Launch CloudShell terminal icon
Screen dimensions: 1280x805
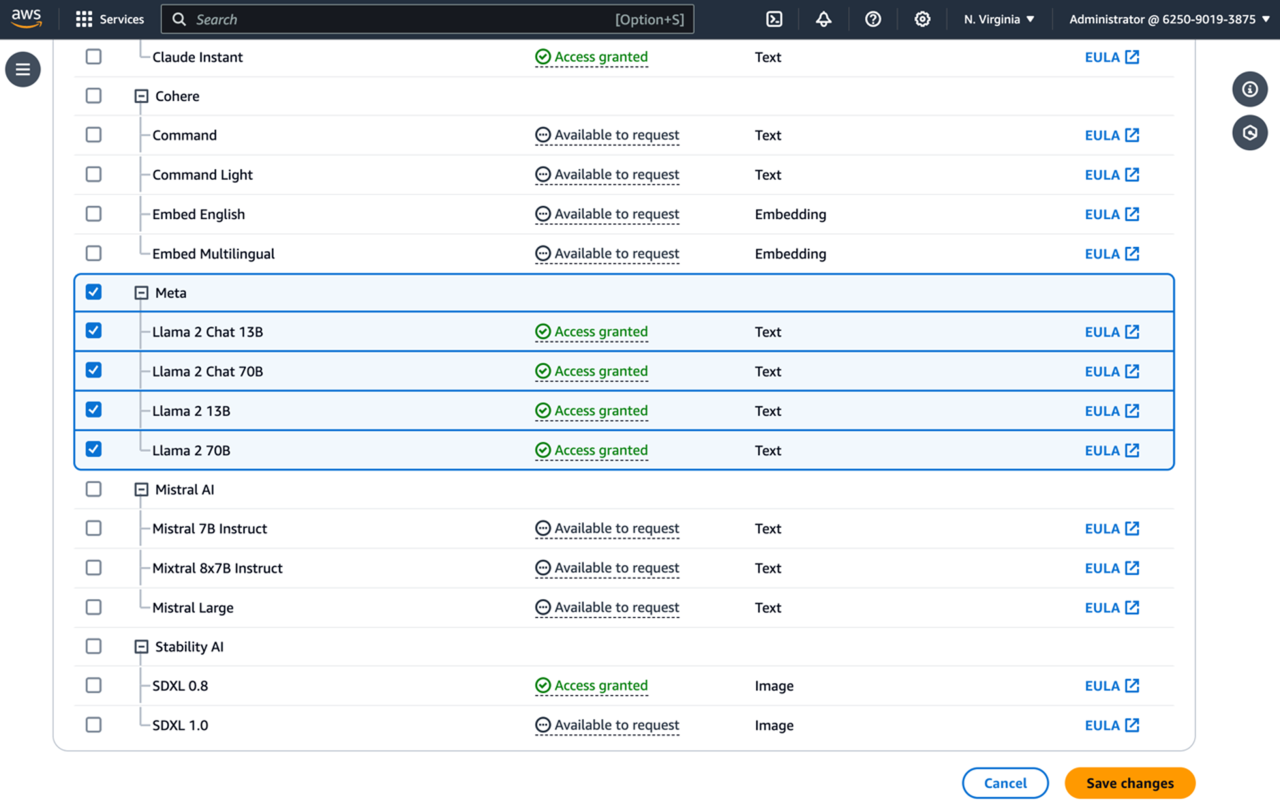coord(774,19)
